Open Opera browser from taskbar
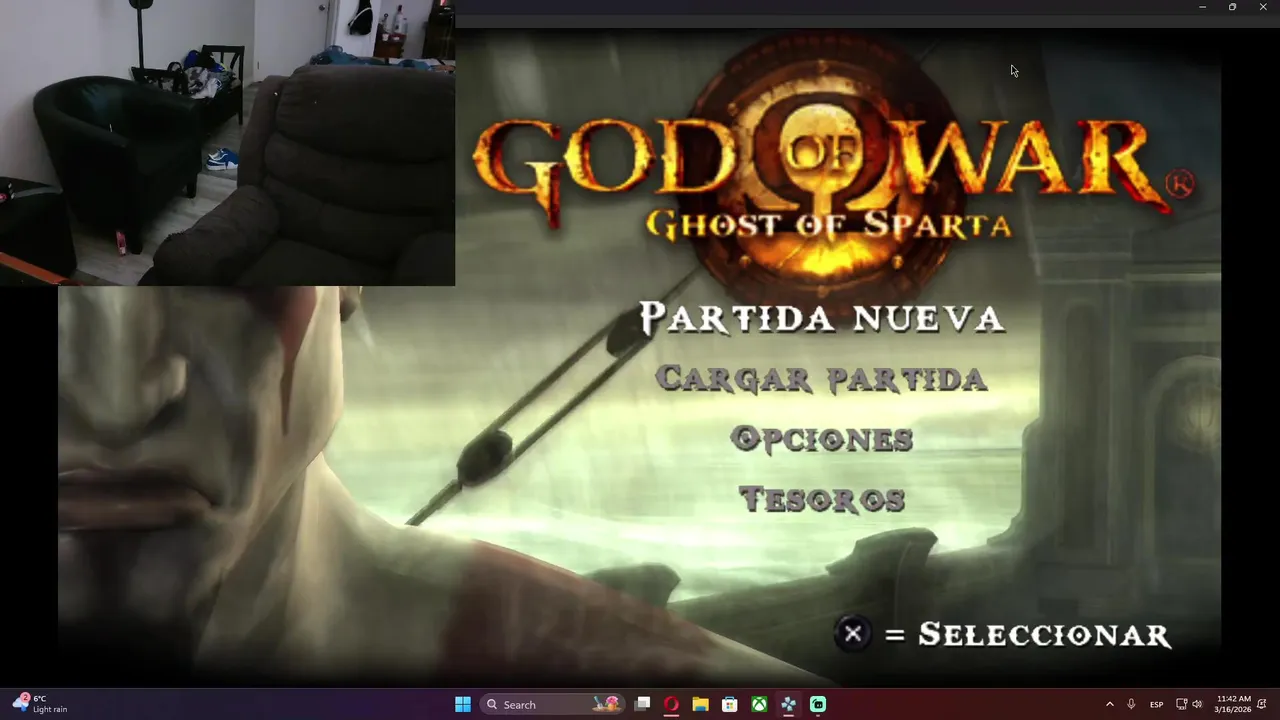Screen dimensions: 1280x720 point(672,704)
